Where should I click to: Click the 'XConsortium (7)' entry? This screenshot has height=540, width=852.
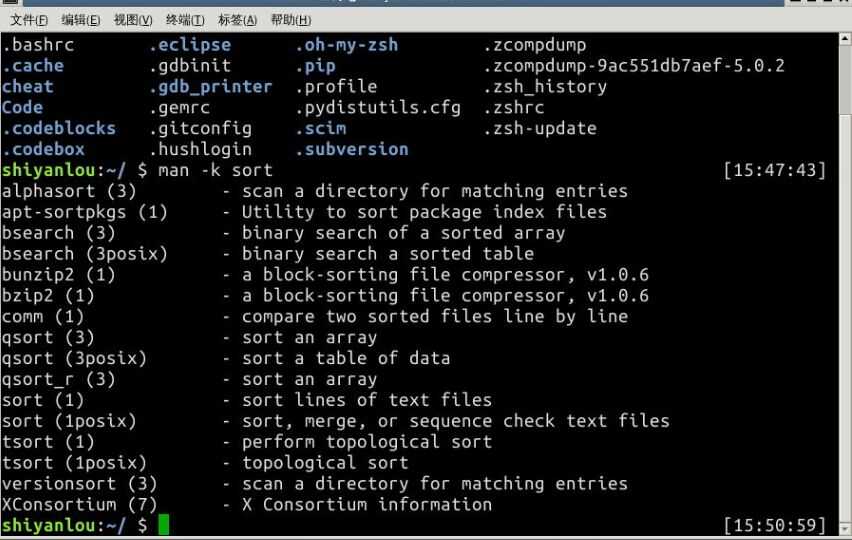79,505
